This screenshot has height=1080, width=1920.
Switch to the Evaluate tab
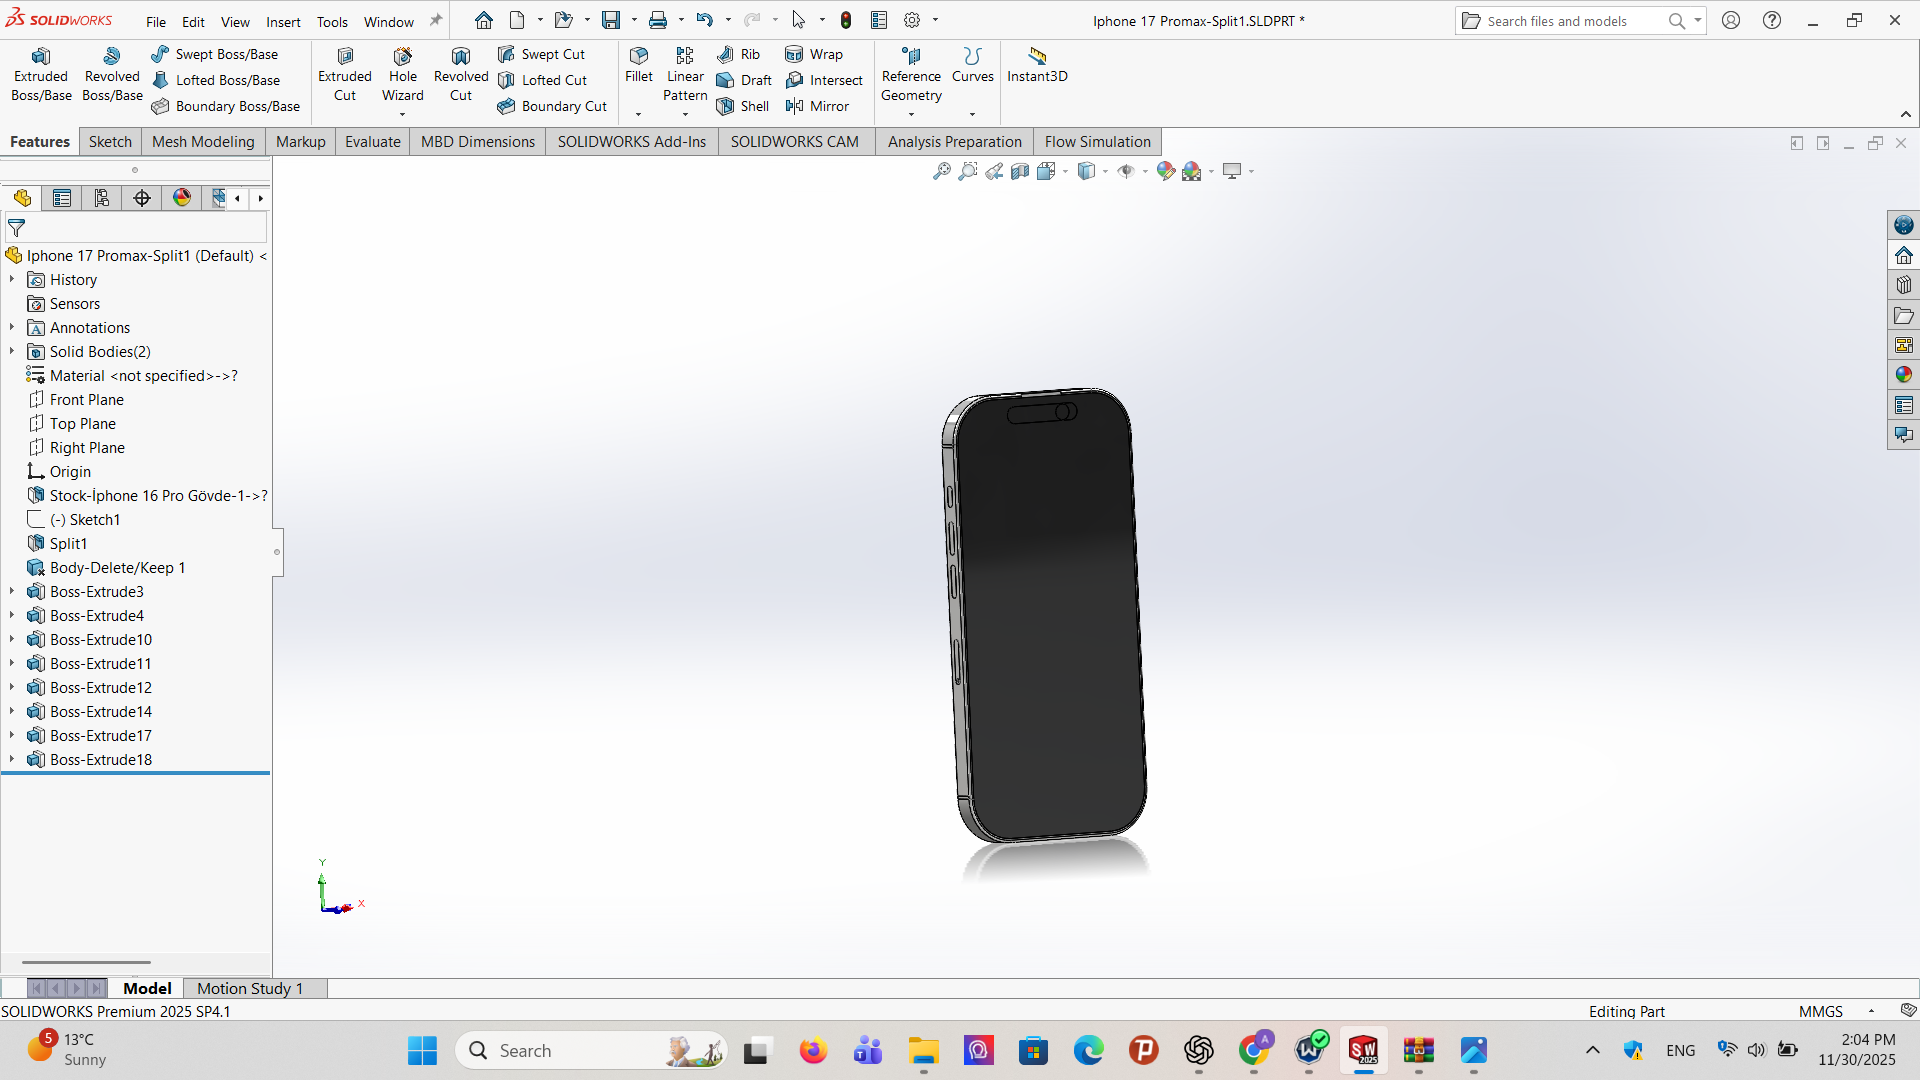pyautogui.click(x=373, y=142)
